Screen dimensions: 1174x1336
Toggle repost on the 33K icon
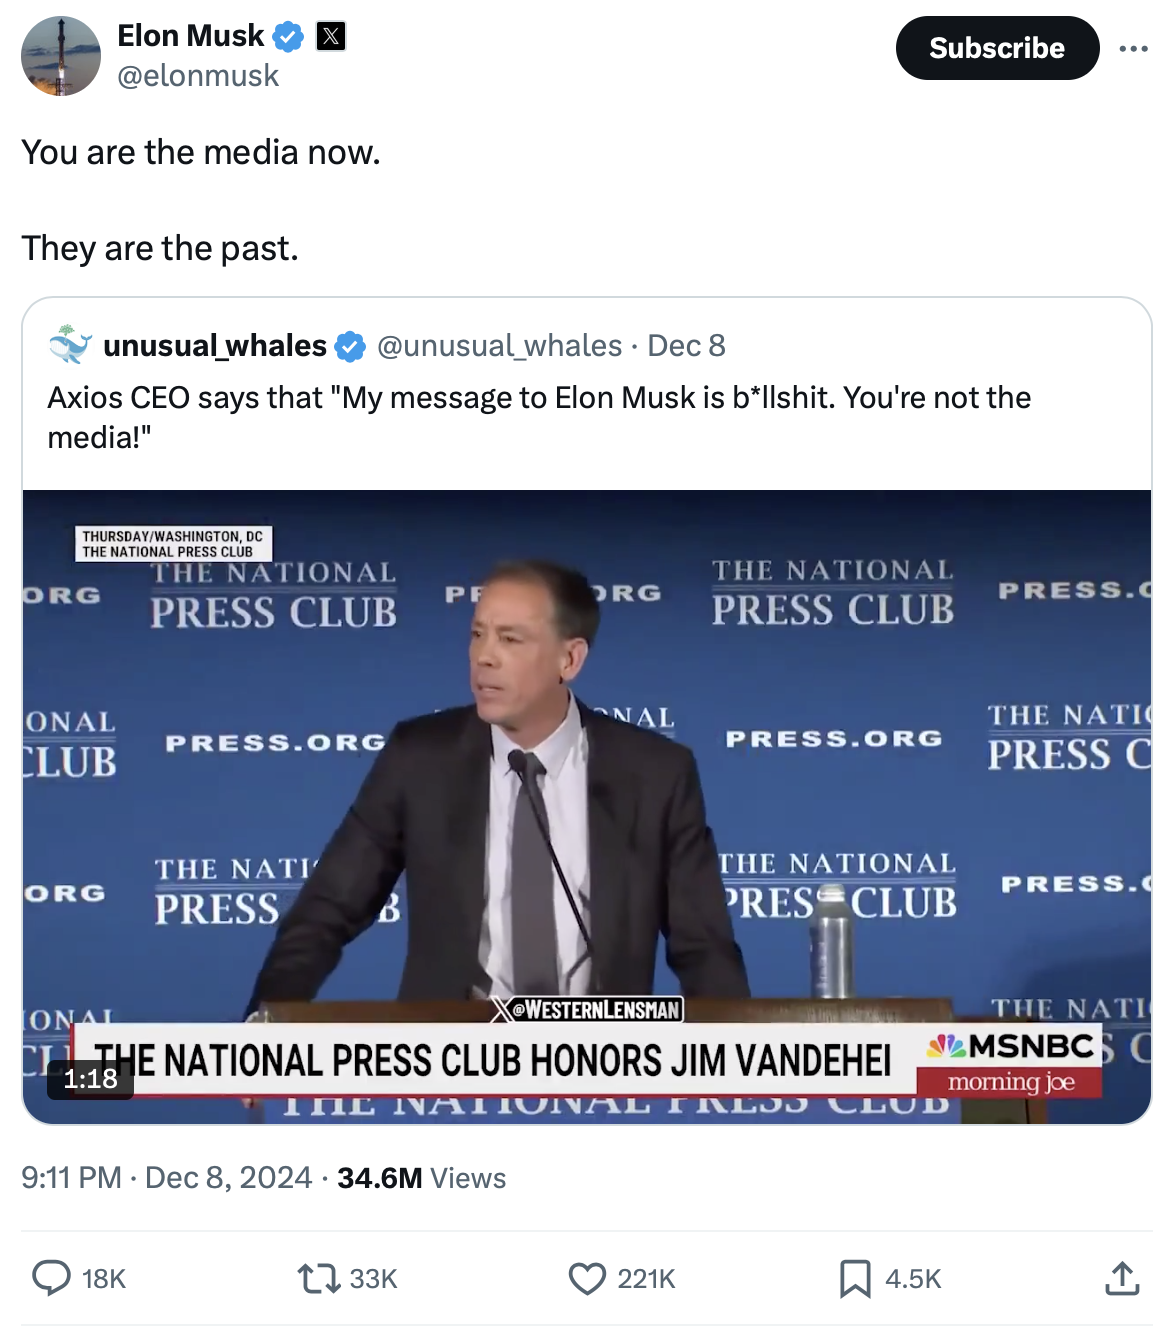[x=319, y=1278]
